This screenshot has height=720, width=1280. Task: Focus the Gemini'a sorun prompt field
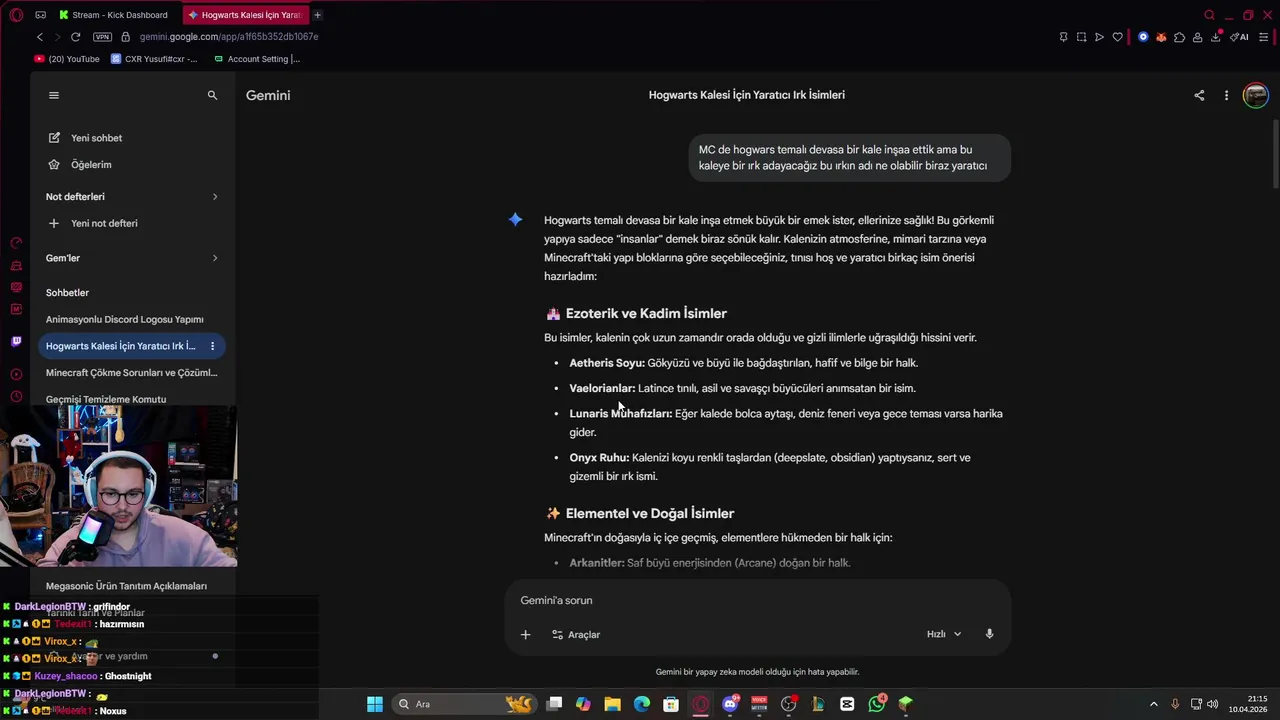click(x=758, y=600)
